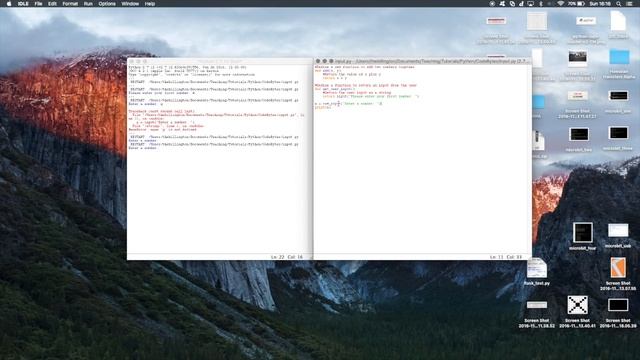Open Notification Center list icon
Viewport: 640px width, 360px height.
coord(630,4)
